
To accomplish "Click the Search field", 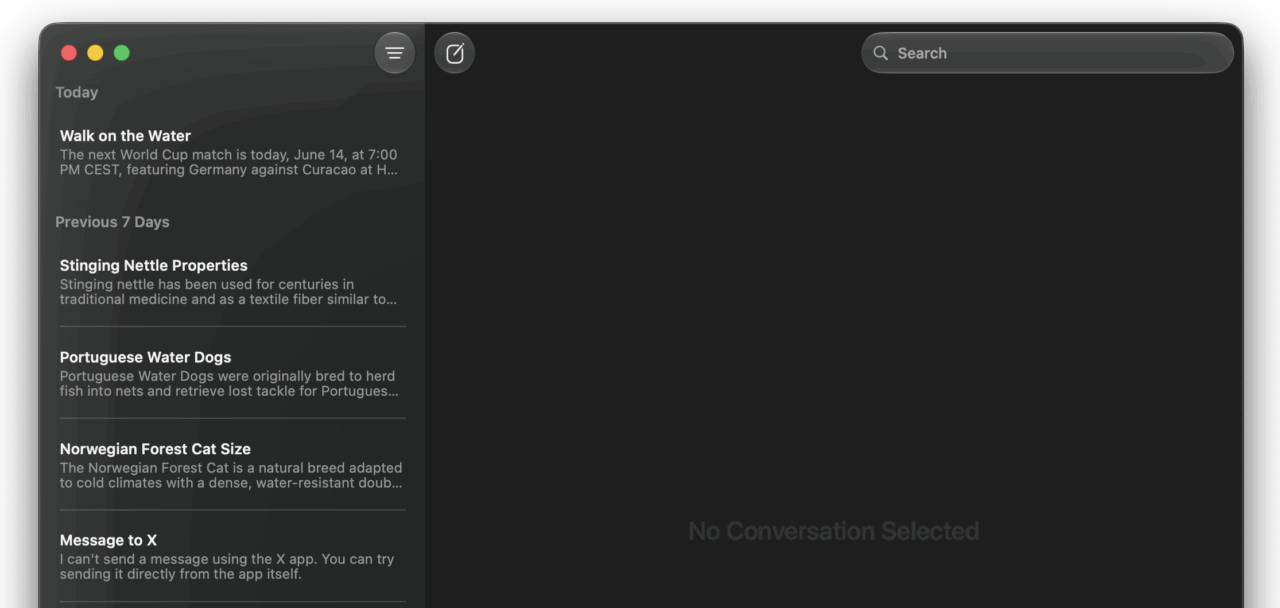I will click(1047, 53).
